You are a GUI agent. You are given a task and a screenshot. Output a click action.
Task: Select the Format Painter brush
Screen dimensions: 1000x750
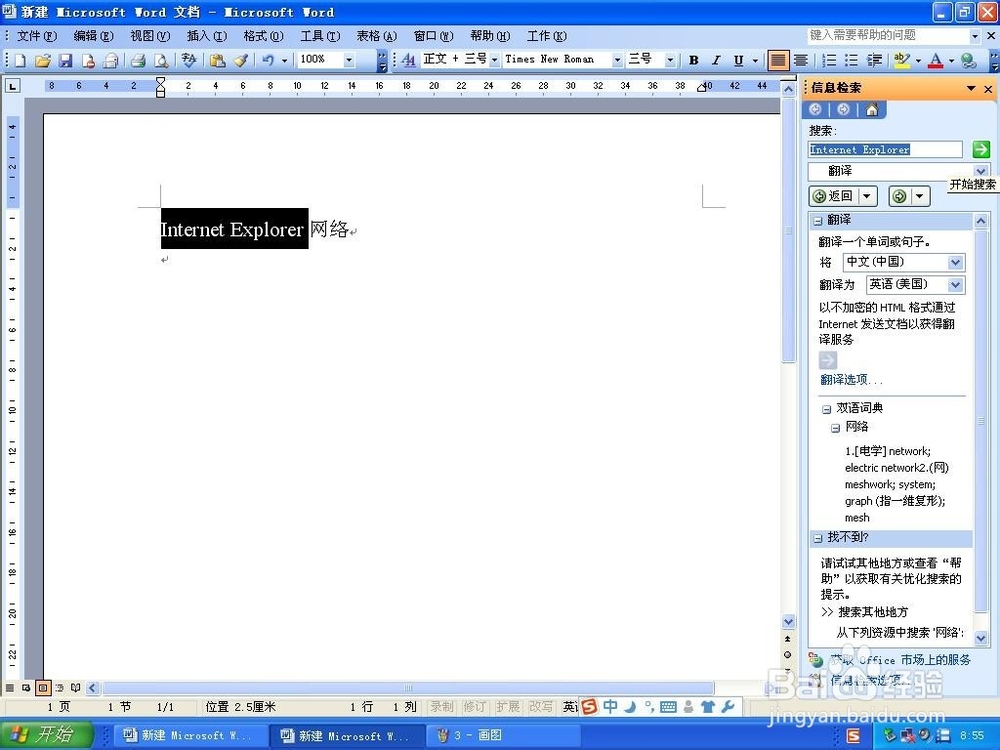click(x=240, y=61)
